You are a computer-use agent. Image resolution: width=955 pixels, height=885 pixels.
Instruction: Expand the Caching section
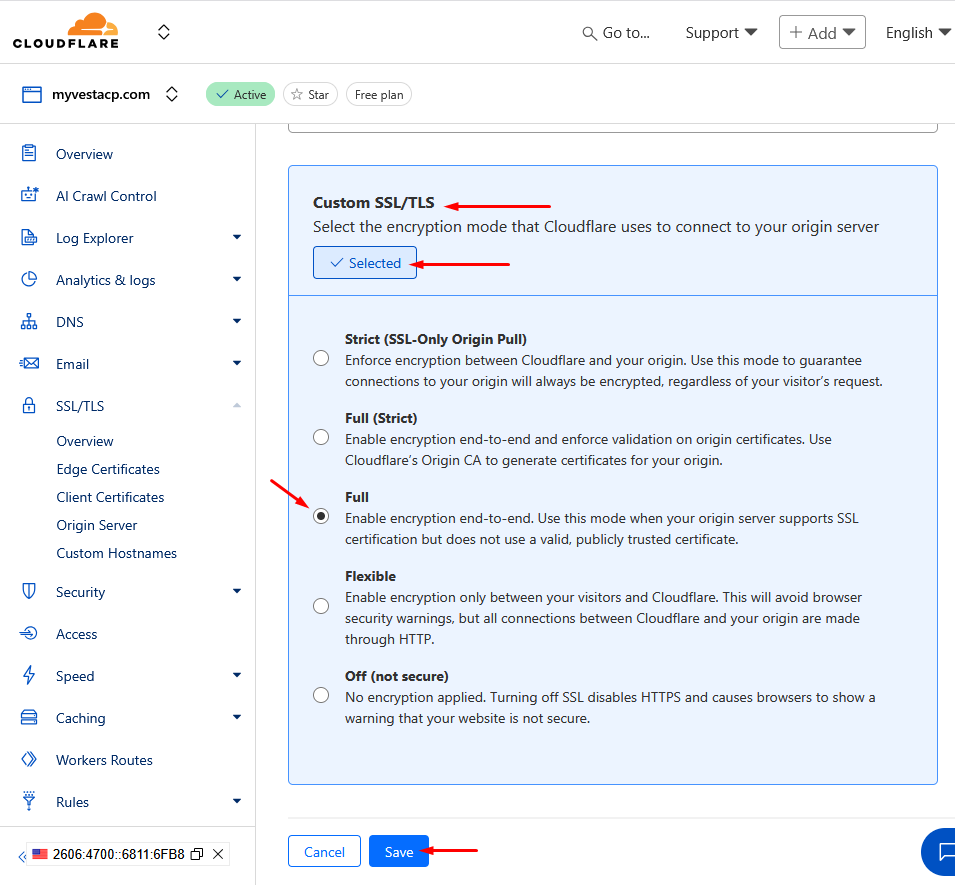click(x=237, y=718)
